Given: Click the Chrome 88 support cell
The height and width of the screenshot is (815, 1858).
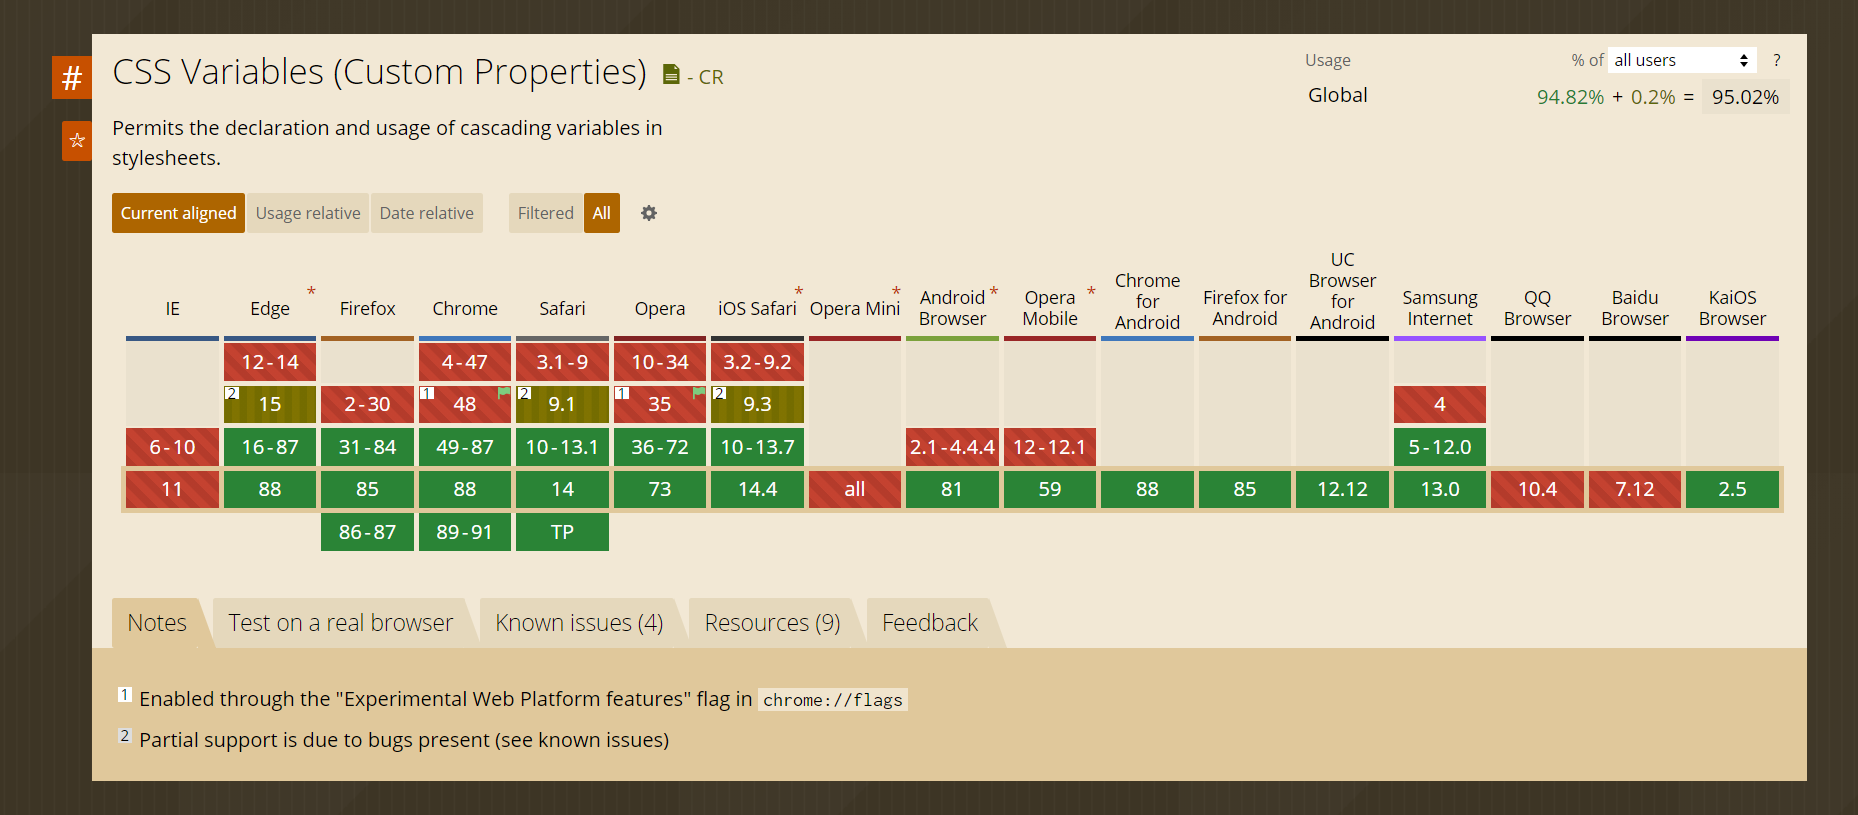Looking at the screenshot, I should 465,489.
